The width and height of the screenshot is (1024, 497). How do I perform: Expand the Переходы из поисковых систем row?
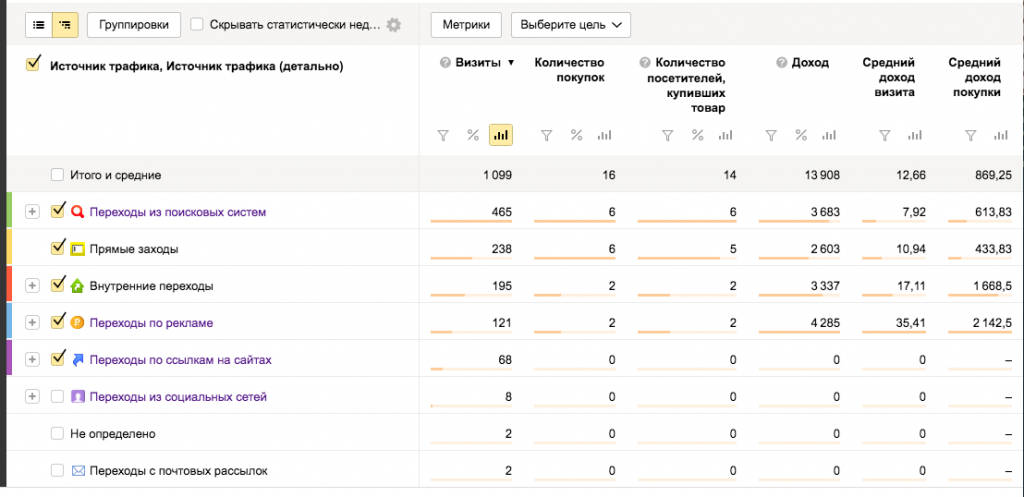click(32, 212)
